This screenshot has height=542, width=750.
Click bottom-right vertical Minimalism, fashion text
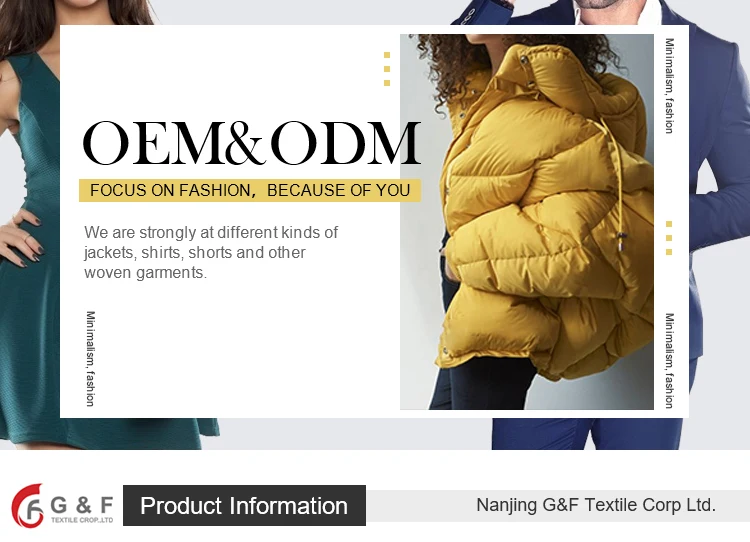(x=670, y=361)
